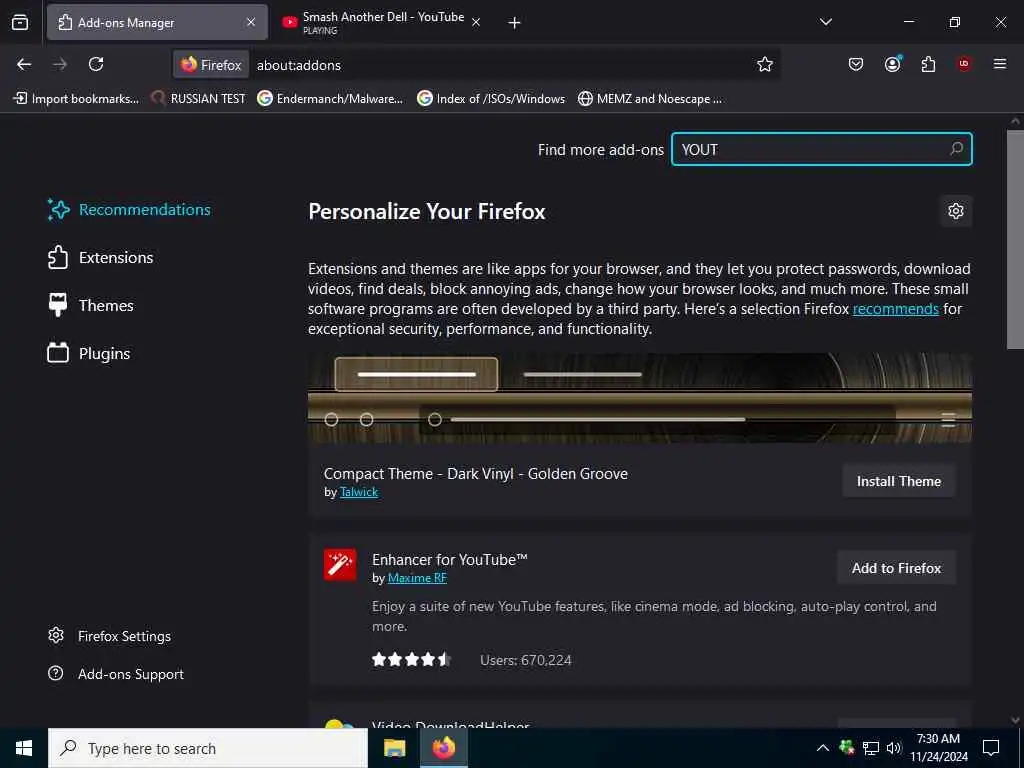Click "Compact Theme - Dark Vinyl - Golden Groove" title
1024x768 pixels.
(475, 474)
